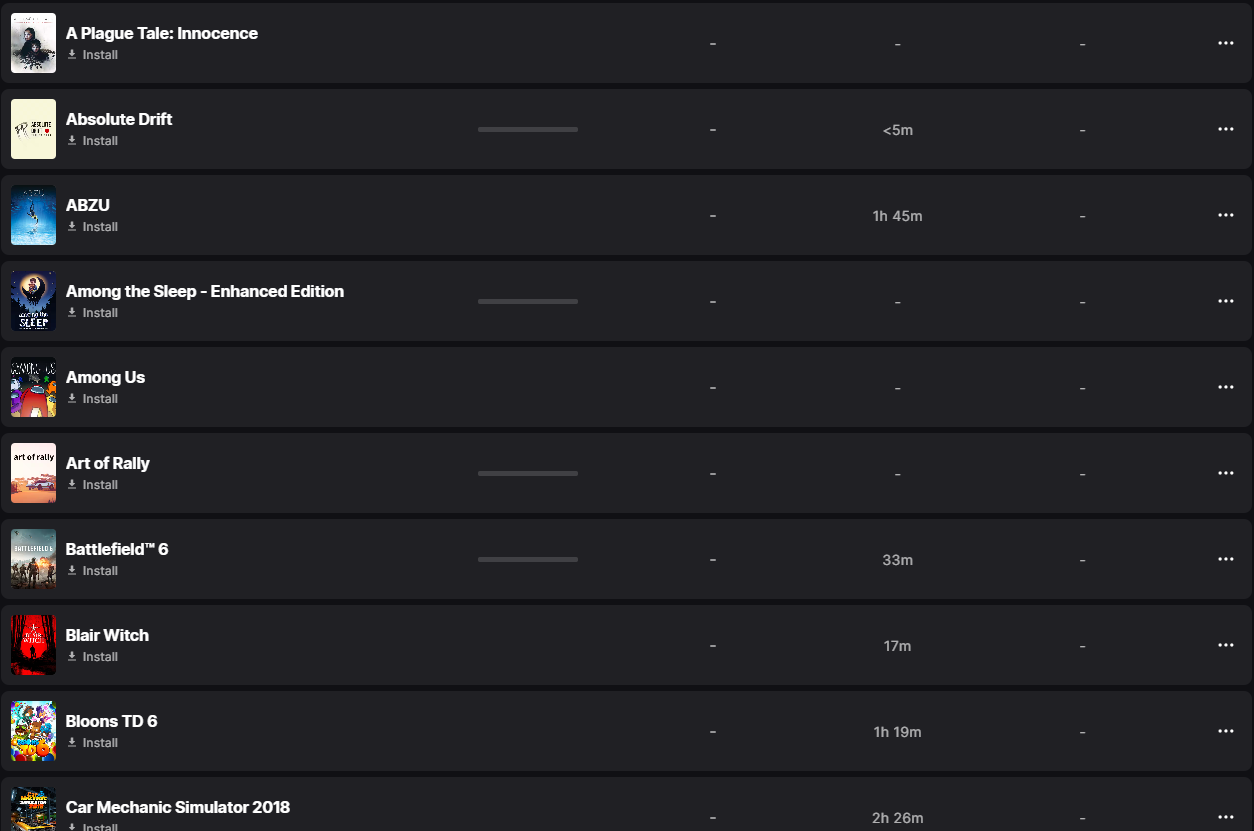Click Art of Rally progress bar

(527, 473)
